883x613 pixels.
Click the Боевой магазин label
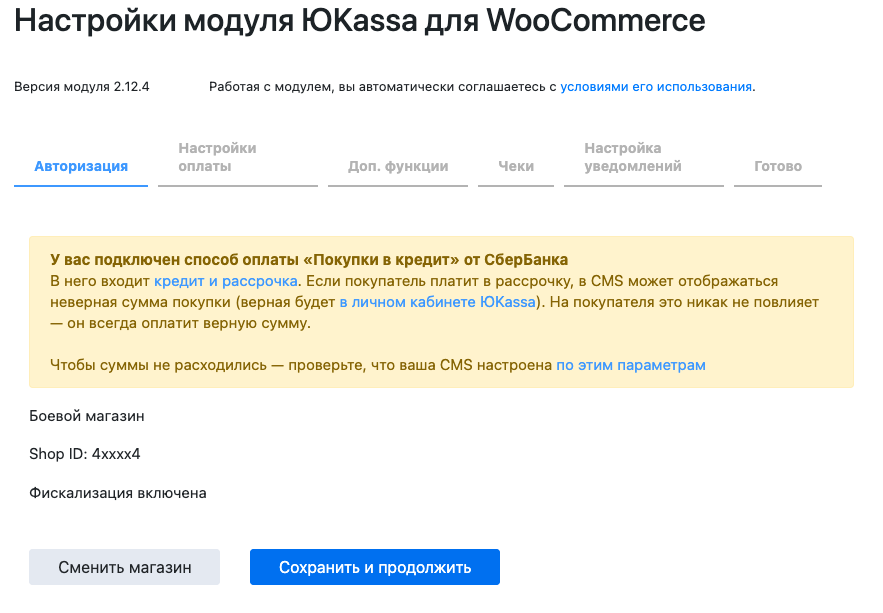pos(87,415)
